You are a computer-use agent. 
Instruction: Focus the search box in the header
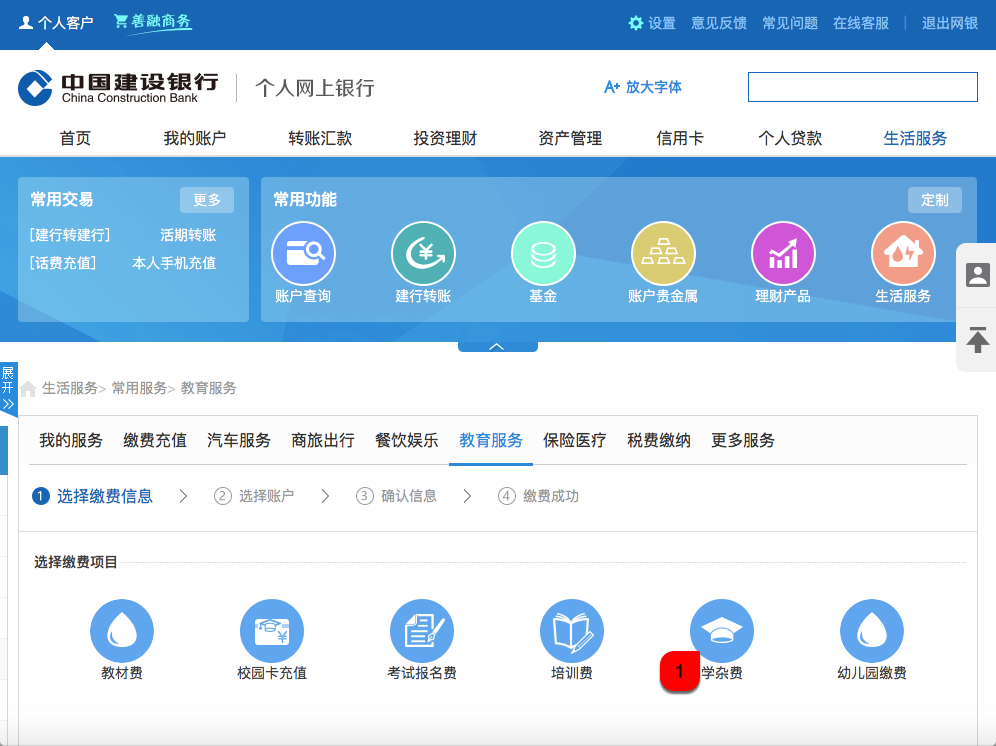pyautogui.click(x=862, y=87)
